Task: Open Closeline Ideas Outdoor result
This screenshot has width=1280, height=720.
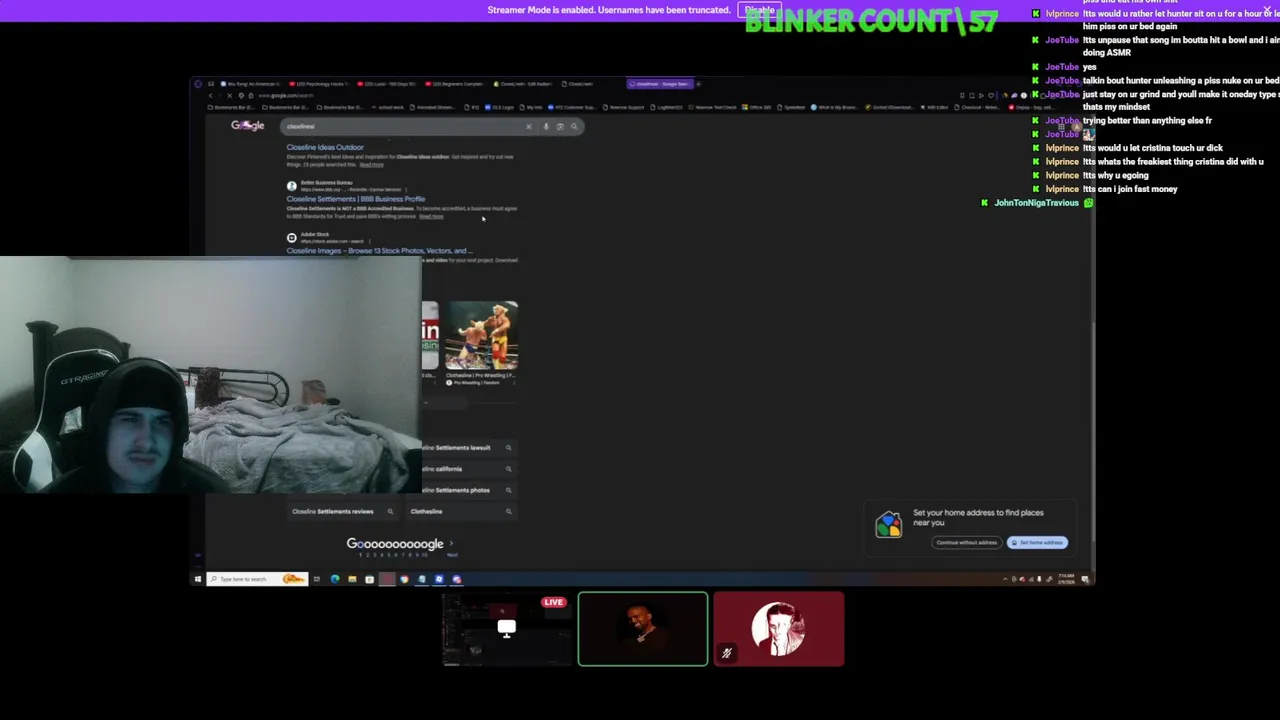Action: click(325, 147)
